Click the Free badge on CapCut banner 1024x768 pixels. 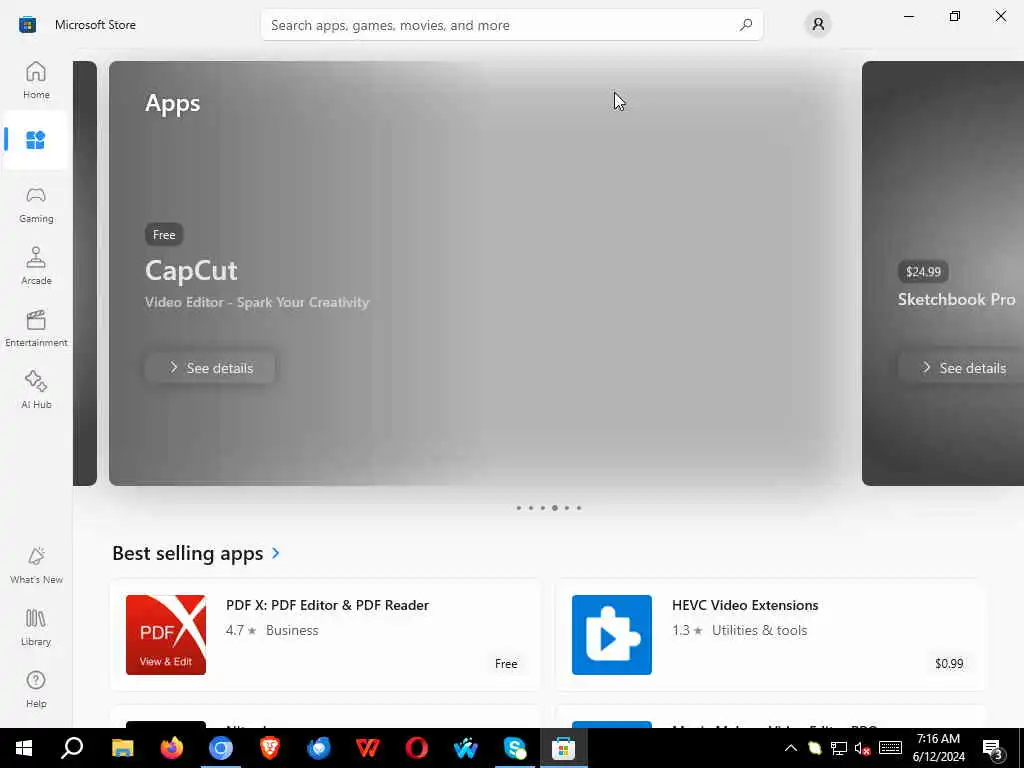[x=164, y=234]
